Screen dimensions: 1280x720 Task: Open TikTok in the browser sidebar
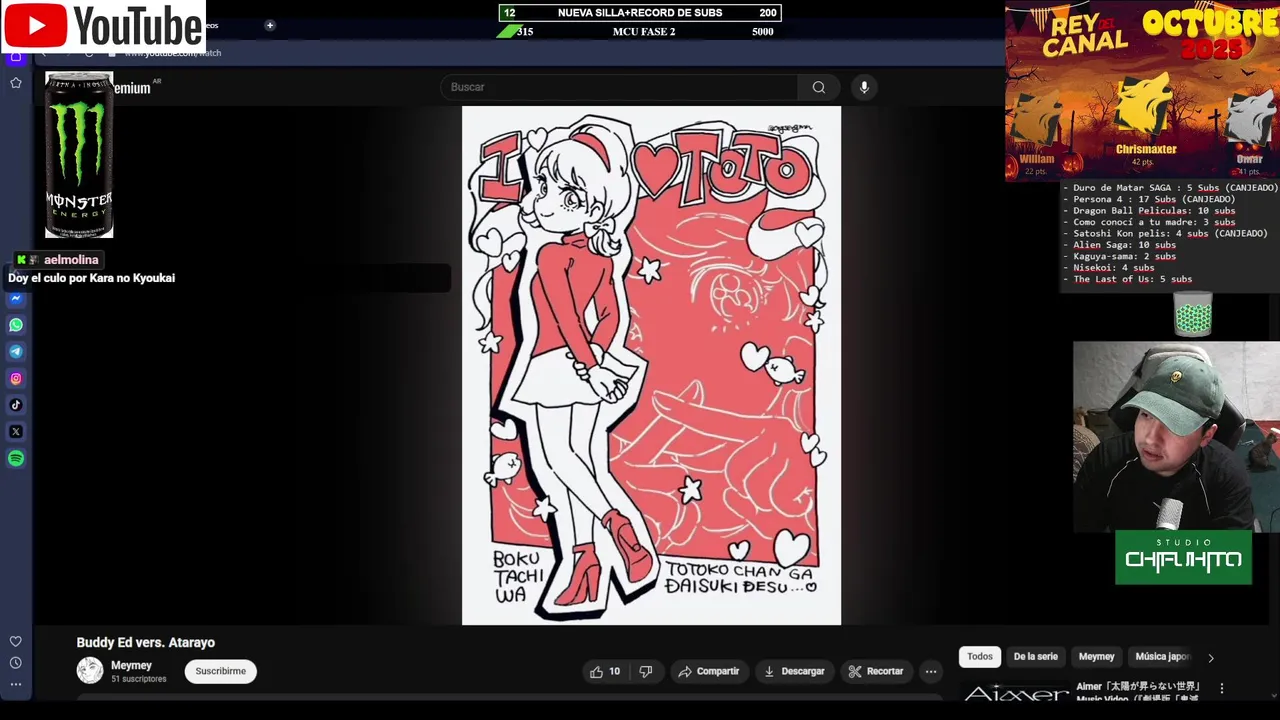point(16,405)
